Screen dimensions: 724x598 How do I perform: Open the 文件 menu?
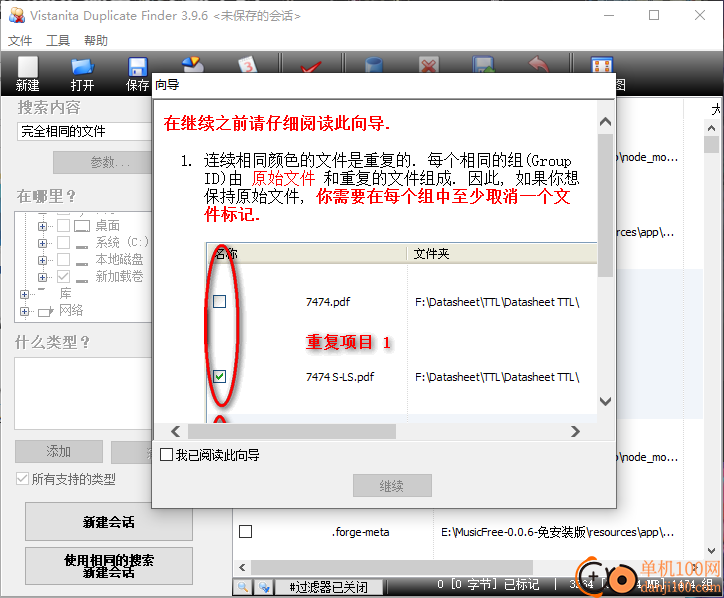click(x=20, y=41)
